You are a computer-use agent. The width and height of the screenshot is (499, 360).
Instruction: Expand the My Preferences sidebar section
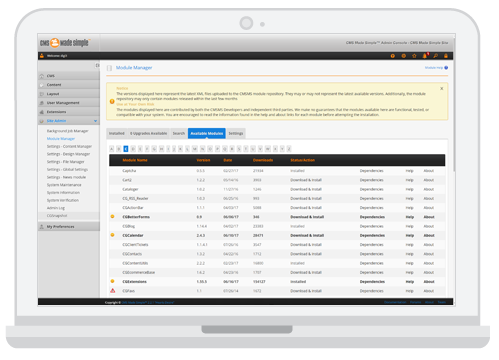point(69,227)
